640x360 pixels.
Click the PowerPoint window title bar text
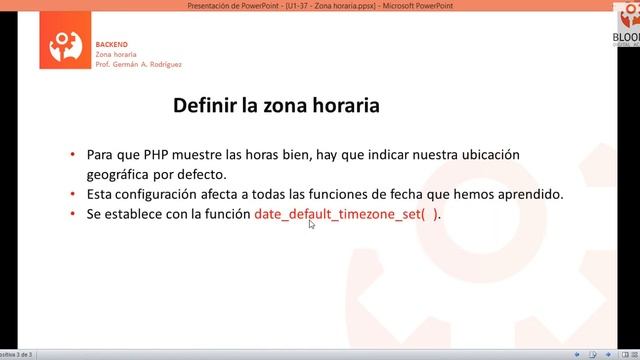[x=320, y=6]
